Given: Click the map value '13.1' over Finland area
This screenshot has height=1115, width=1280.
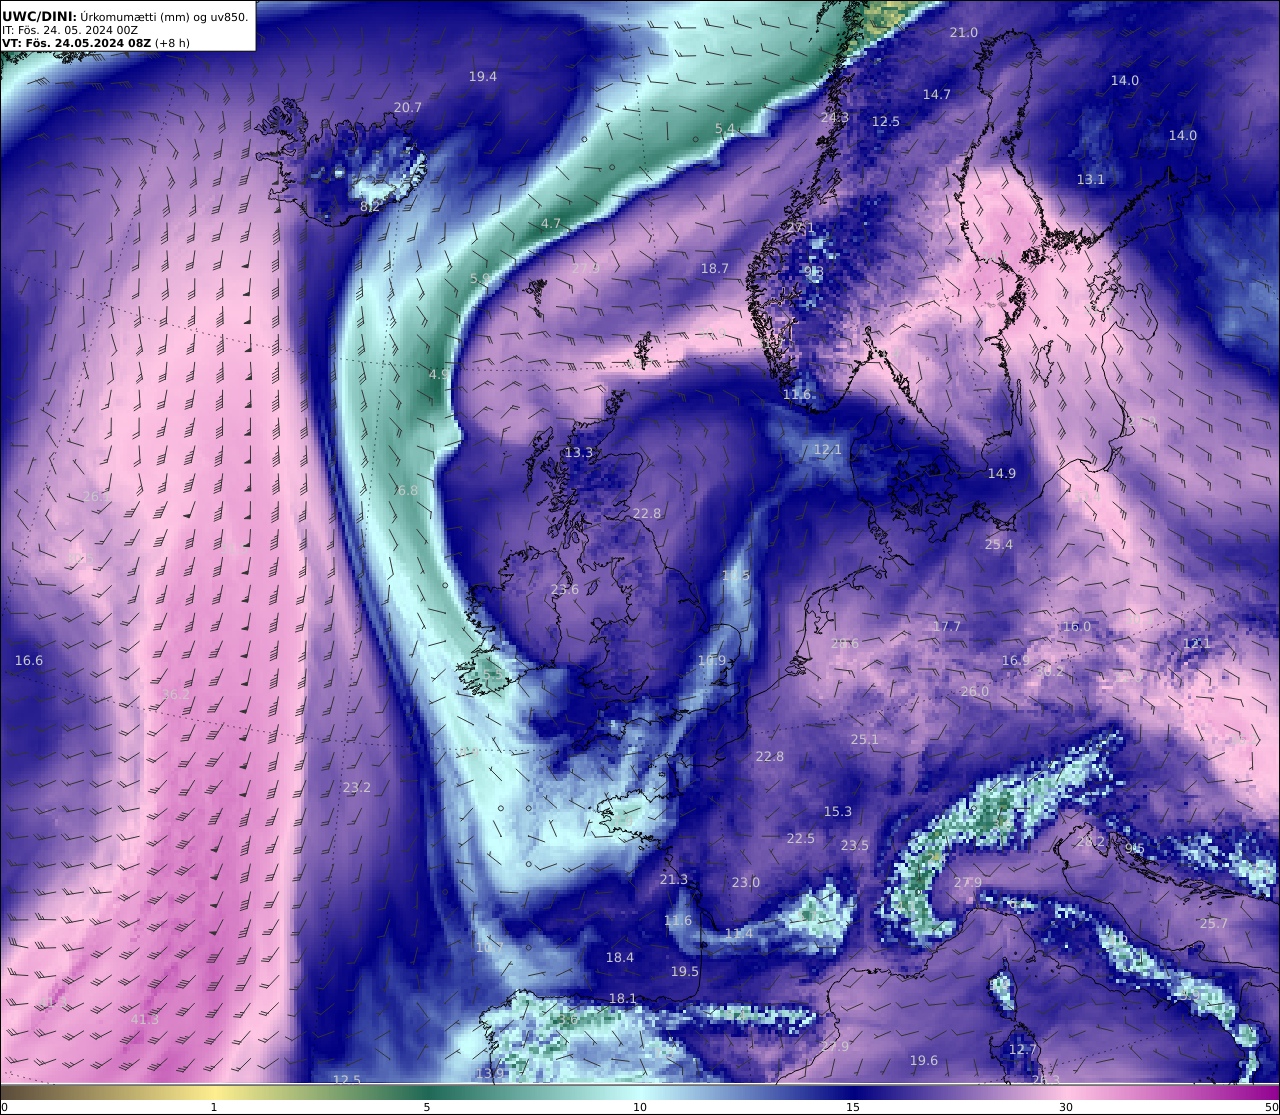Looking at the screenshot, I should pyautogui.click(x=1091, y=180).
